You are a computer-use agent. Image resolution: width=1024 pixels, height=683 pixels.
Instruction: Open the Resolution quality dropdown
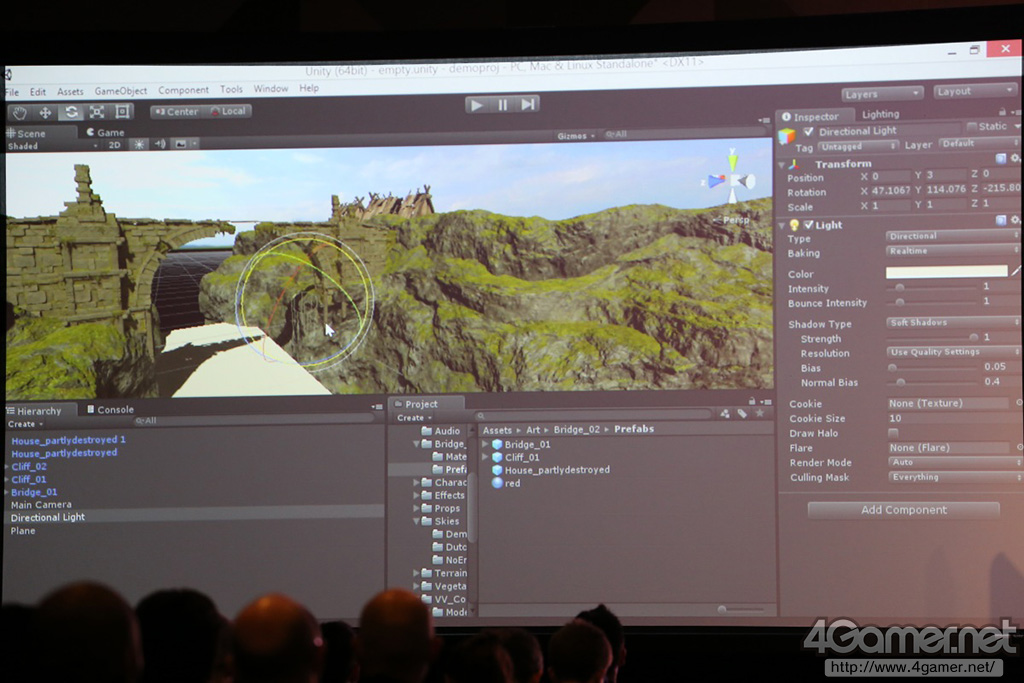pyautogui.click(x=952, y=352)
